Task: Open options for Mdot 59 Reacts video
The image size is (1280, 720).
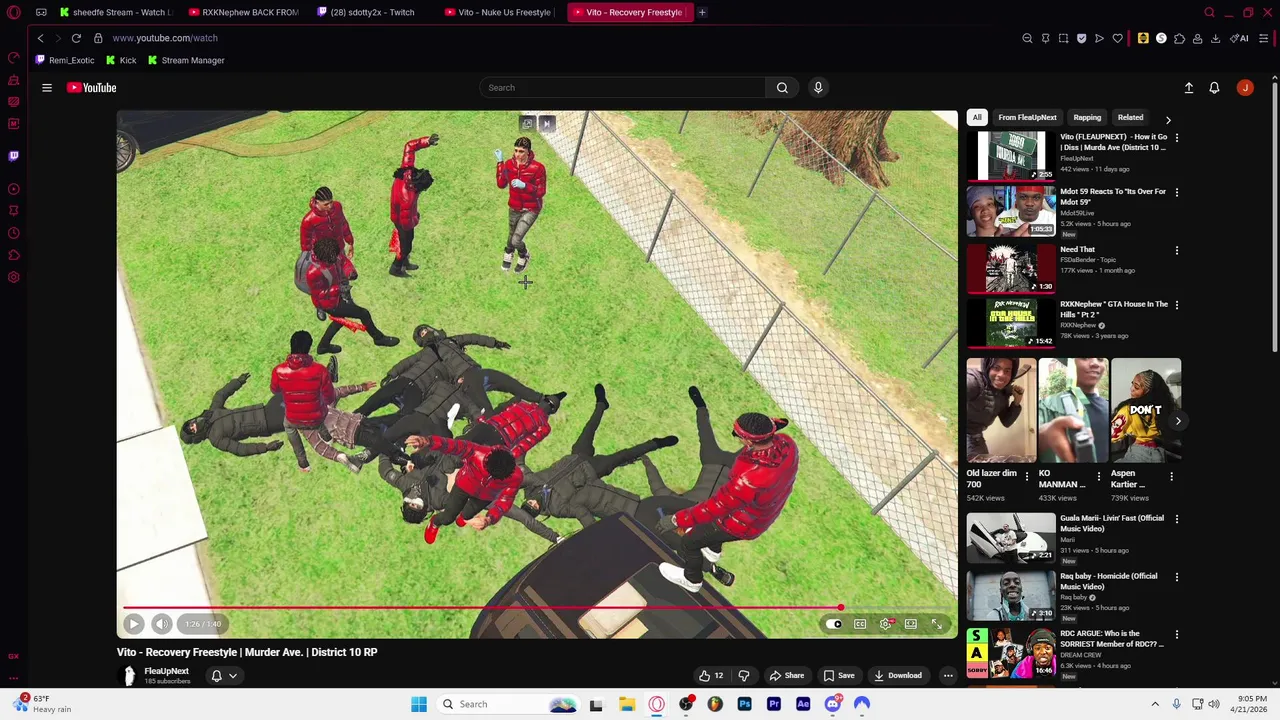Action: [1177, 192]
